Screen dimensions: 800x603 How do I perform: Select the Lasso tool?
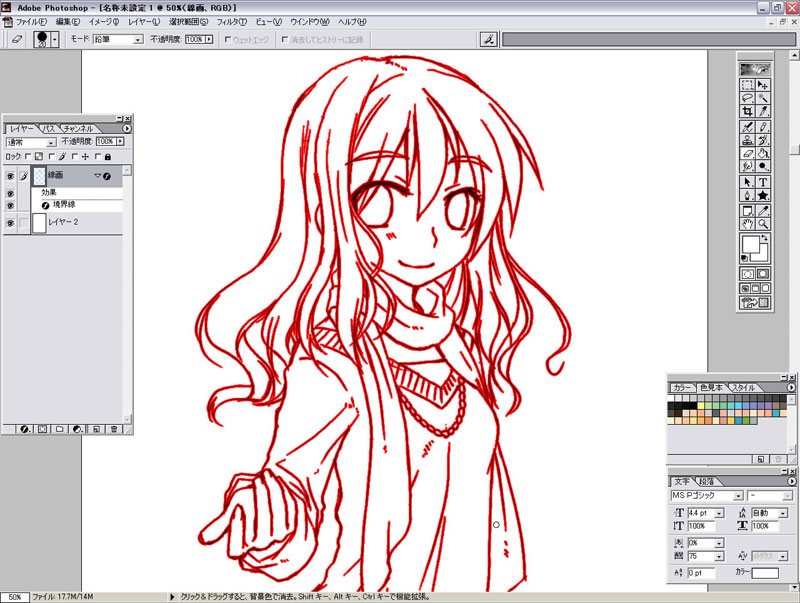pyautogui.click(x=747, y=98)
